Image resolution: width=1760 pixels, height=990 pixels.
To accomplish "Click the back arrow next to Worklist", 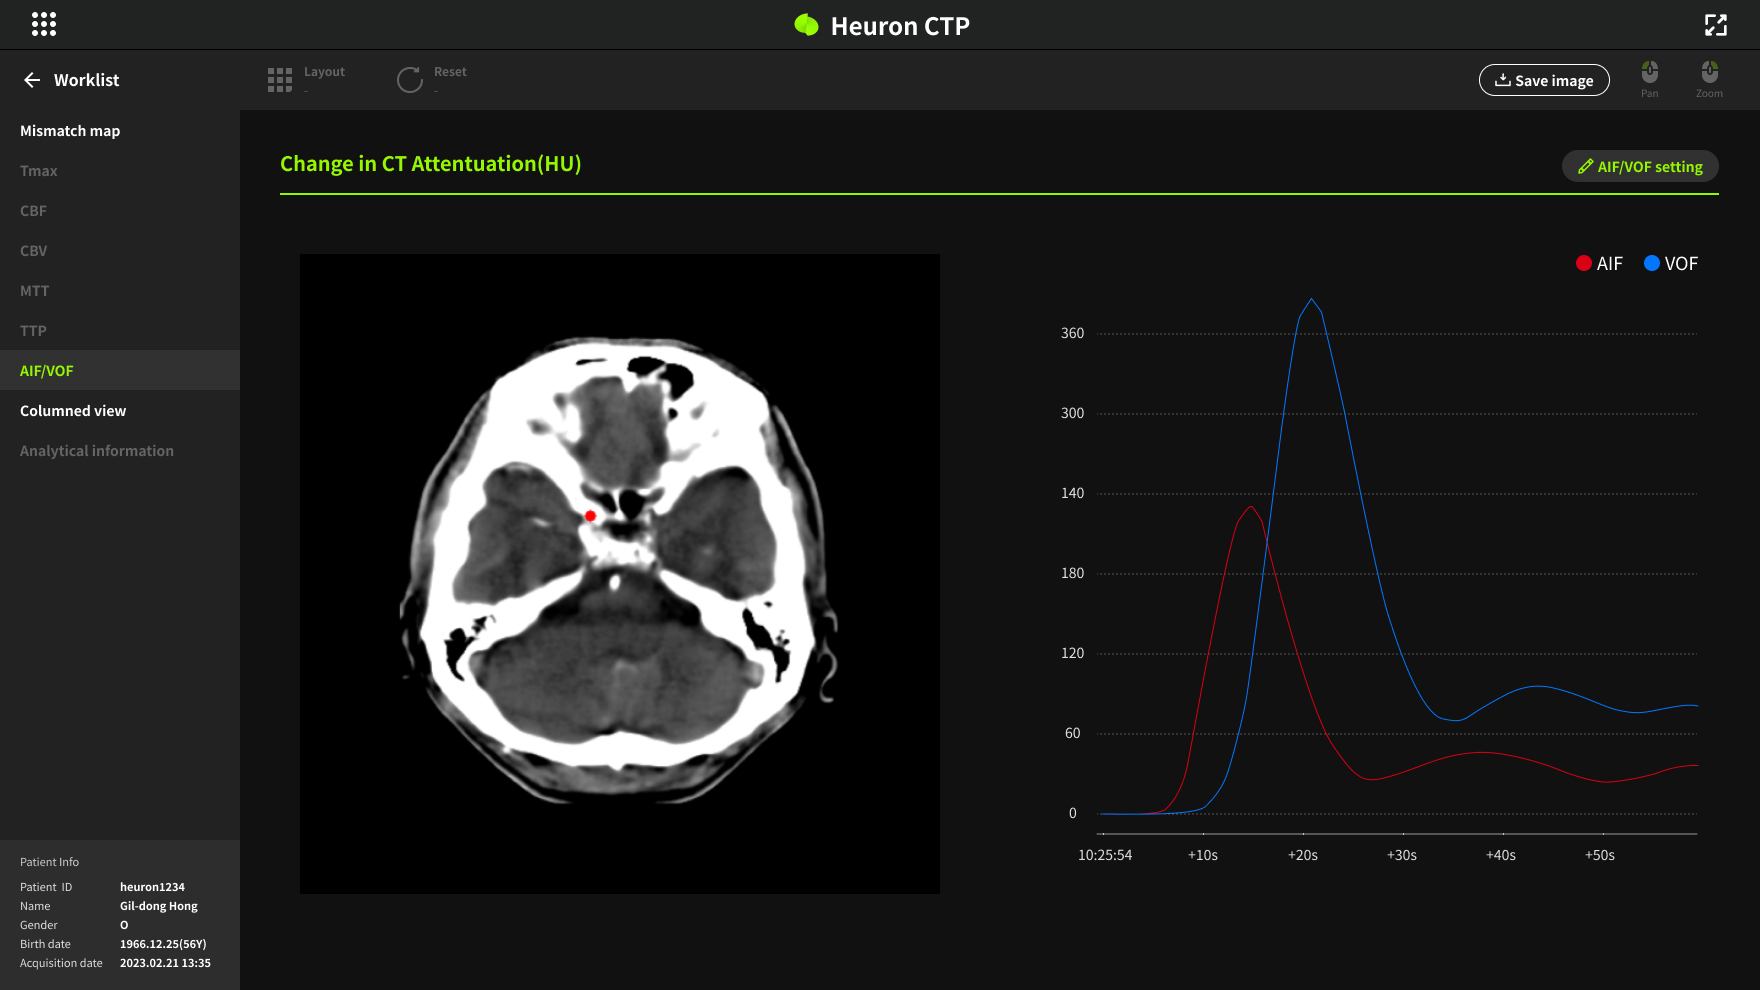I will [32, 80].
